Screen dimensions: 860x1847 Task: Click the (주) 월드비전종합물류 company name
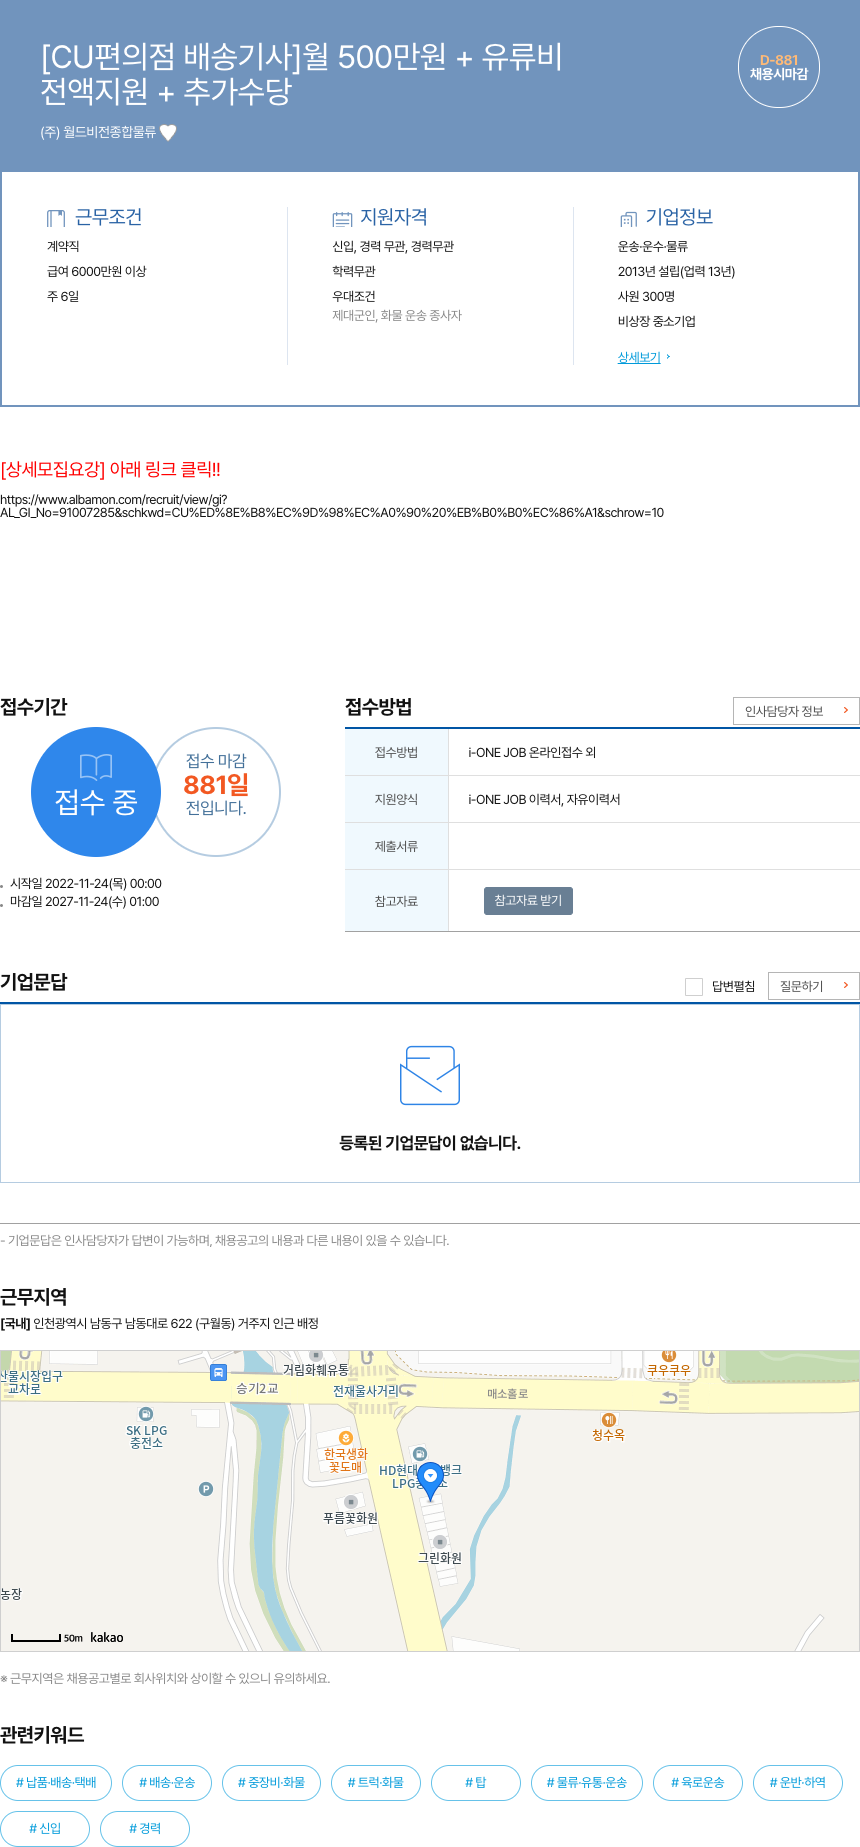coord(98,132)
